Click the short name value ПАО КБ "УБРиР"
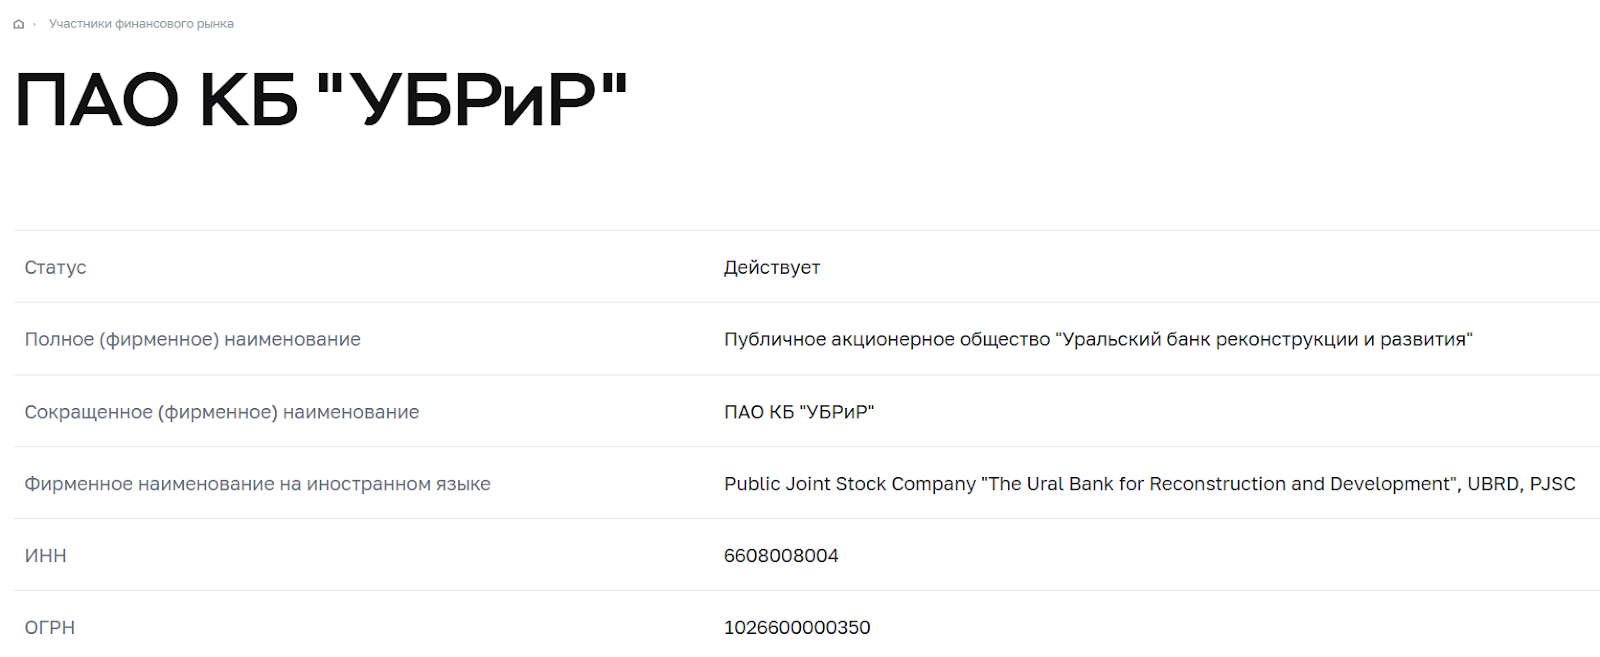Viewport: 1600px width, 657px height. tap(799, 412)
